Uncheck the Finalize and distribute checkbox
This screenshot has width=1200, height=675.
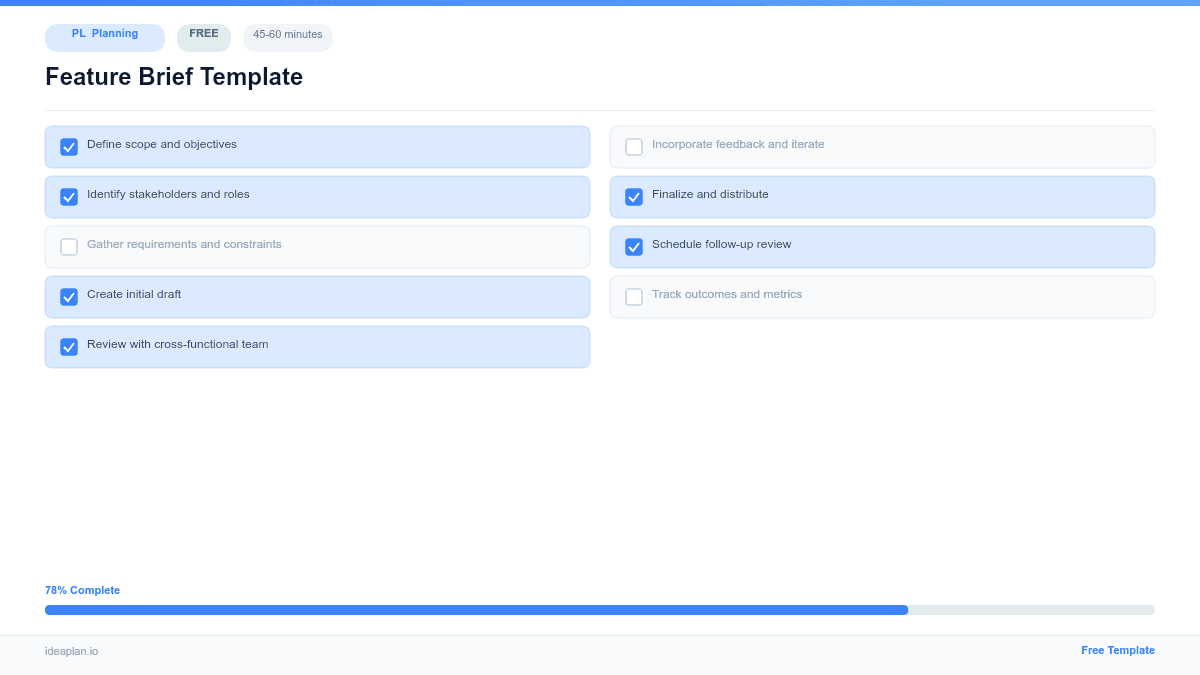pos(634,196)
